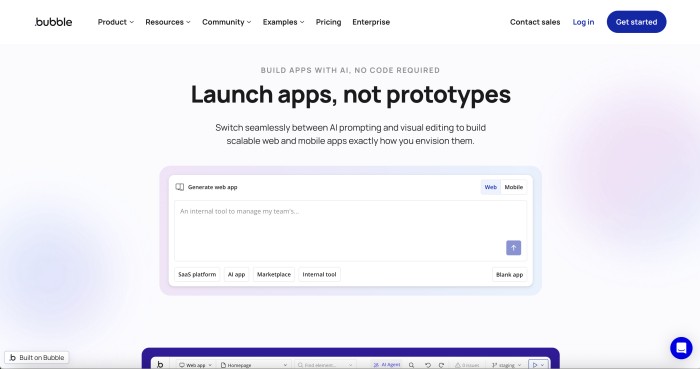Image resolution: width=700 pixels, height=369 pixels.
Task: Pick the Internal tool suggestion chip
Action: coord(319,274)
